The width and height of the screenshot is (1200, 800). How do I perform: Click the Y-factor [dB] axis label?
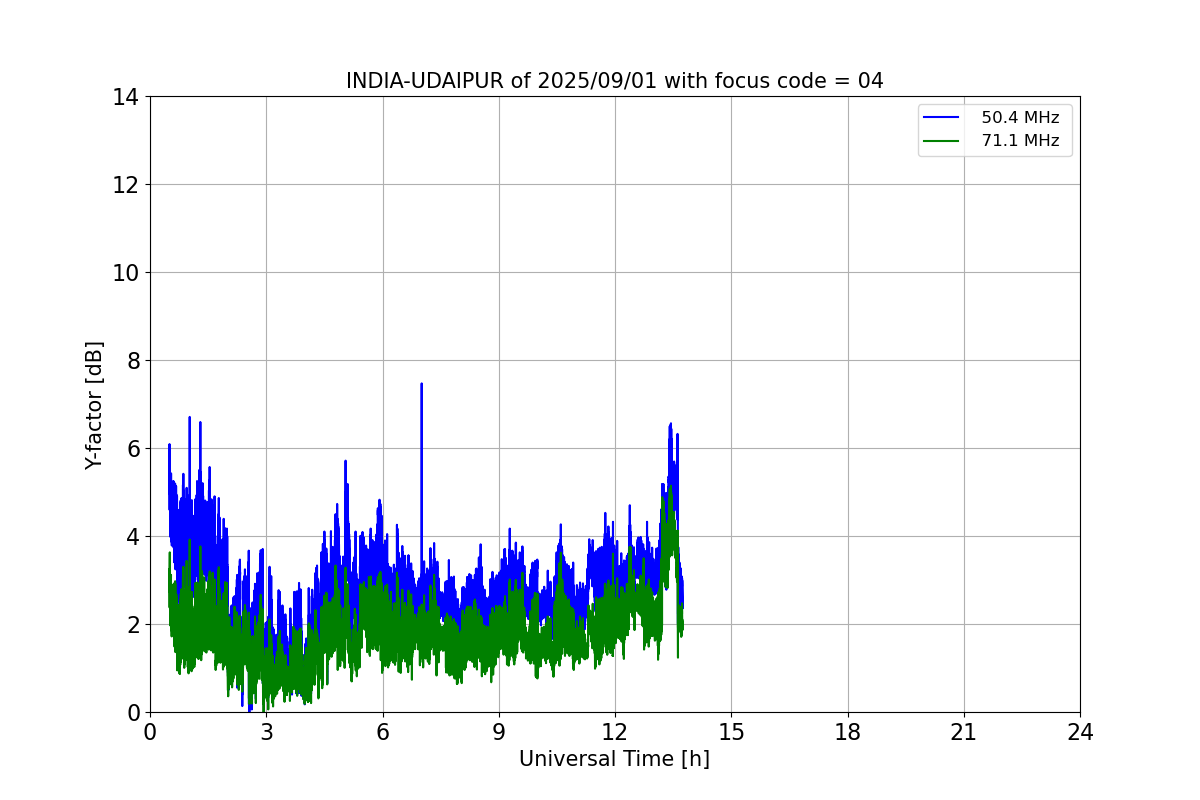[x=95, y=405]
